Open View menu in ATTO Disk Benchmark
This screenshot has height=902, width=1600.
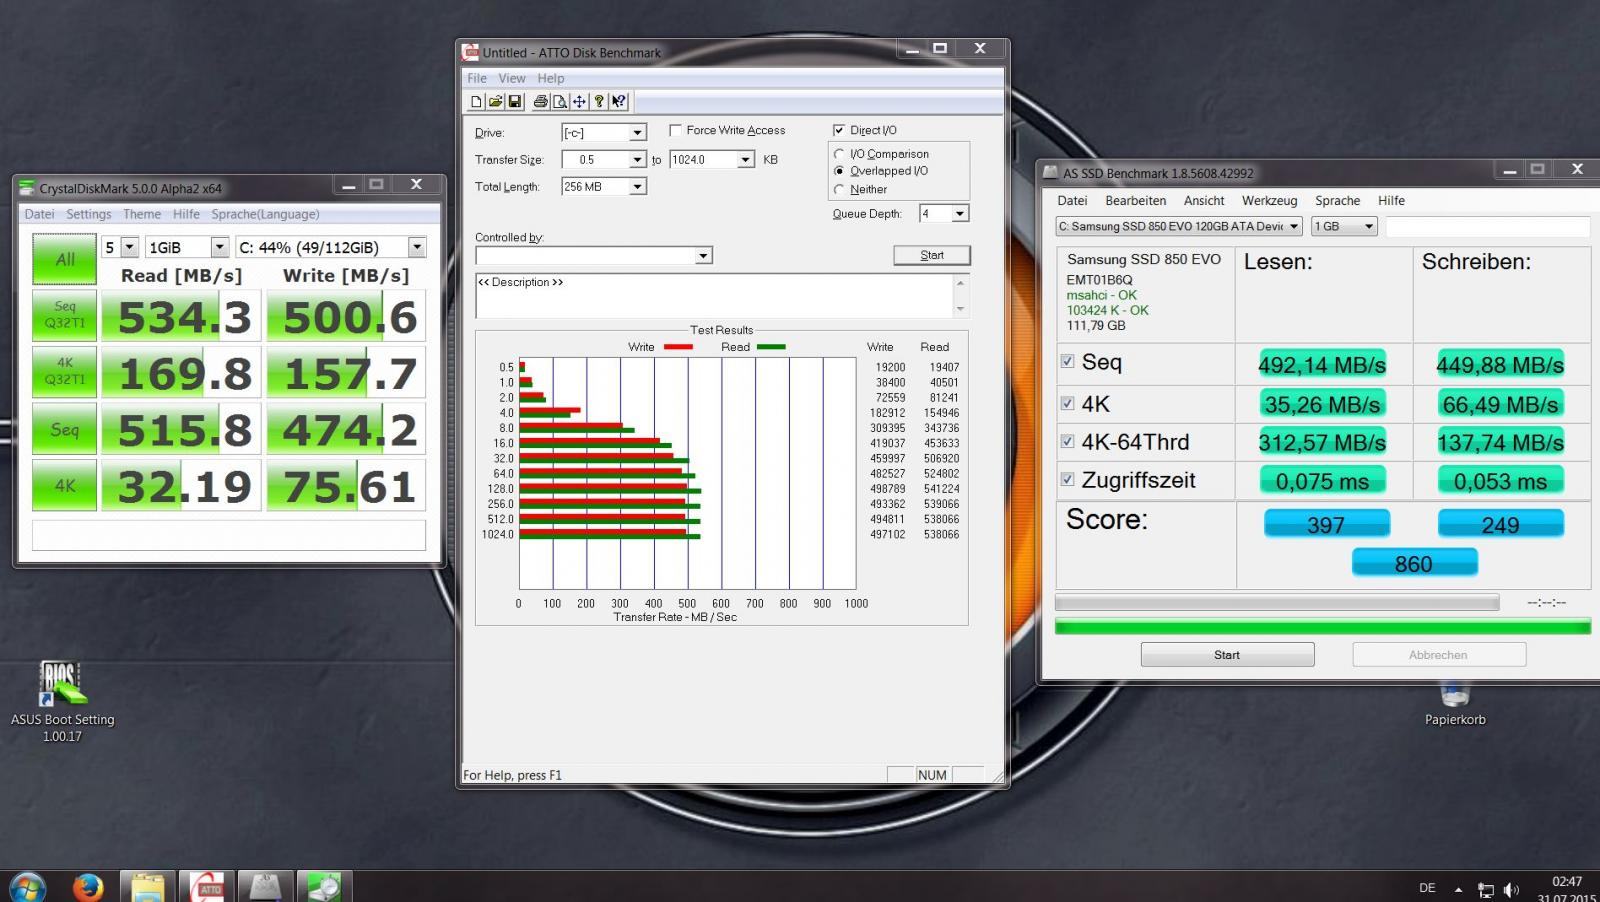coord(512,78)
